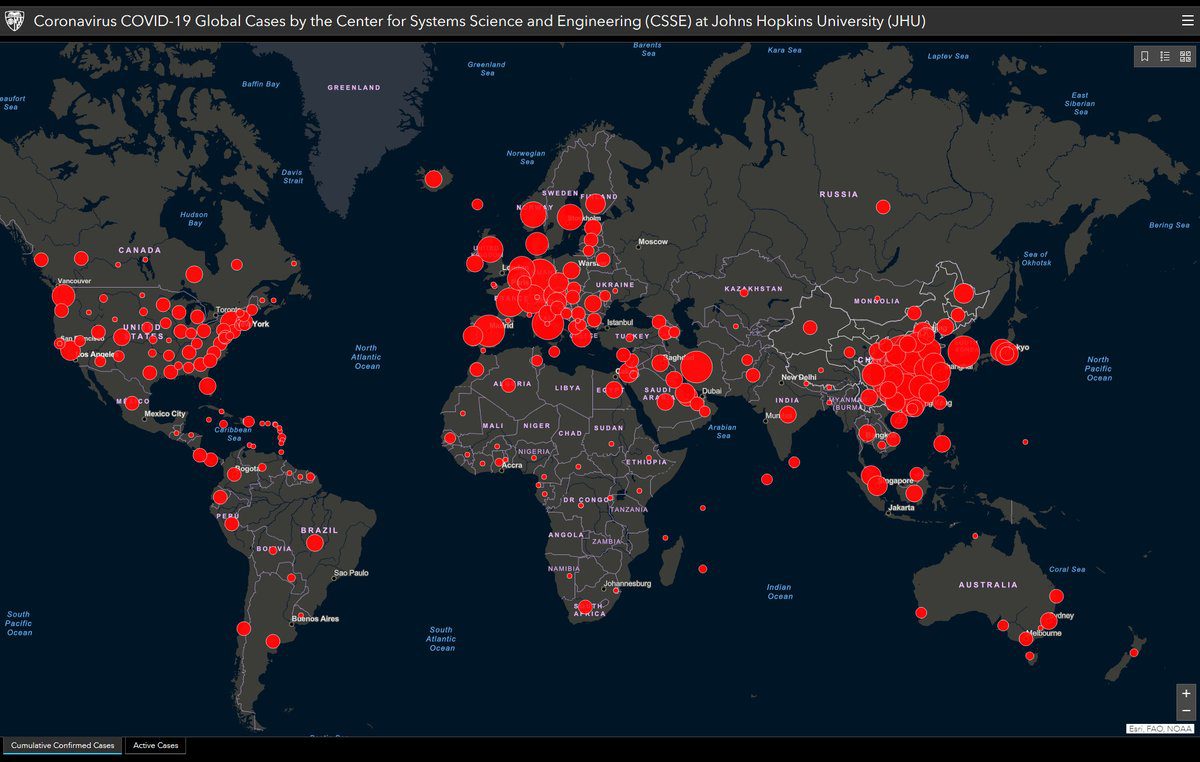The image size is (1200, 762).
Task: Select the red marker in Russia
Action: (x=883, y=207)
